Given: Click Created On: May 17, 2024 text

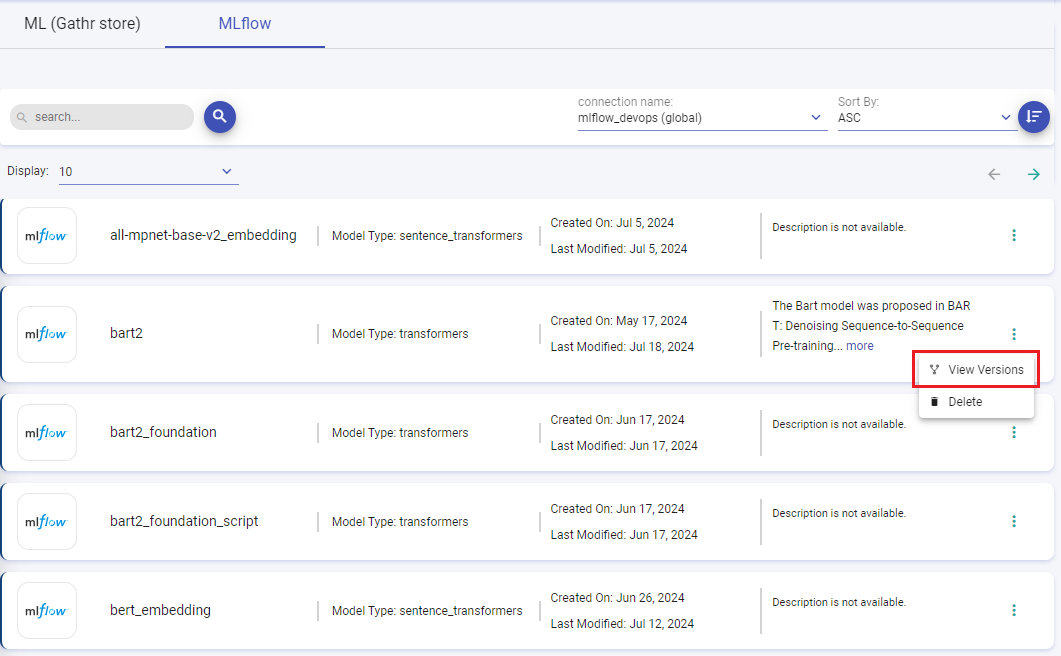Looking at the screenshot, I should coord(619,321).
